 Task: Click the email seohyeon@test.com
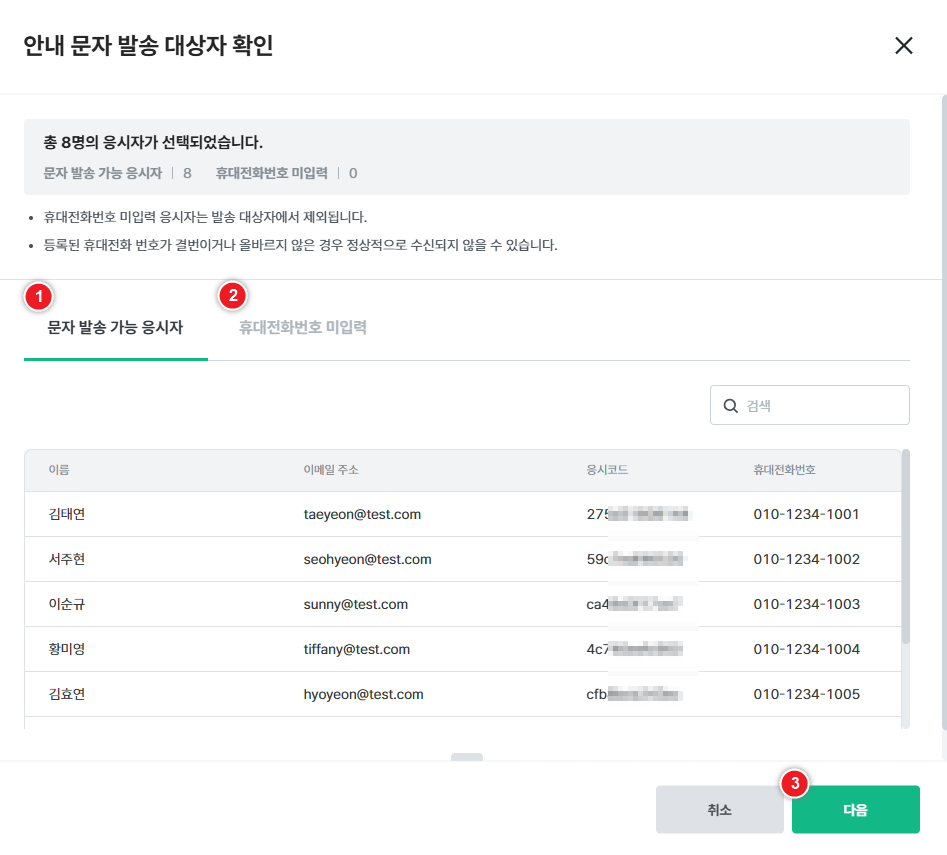(x=367, y=560)
